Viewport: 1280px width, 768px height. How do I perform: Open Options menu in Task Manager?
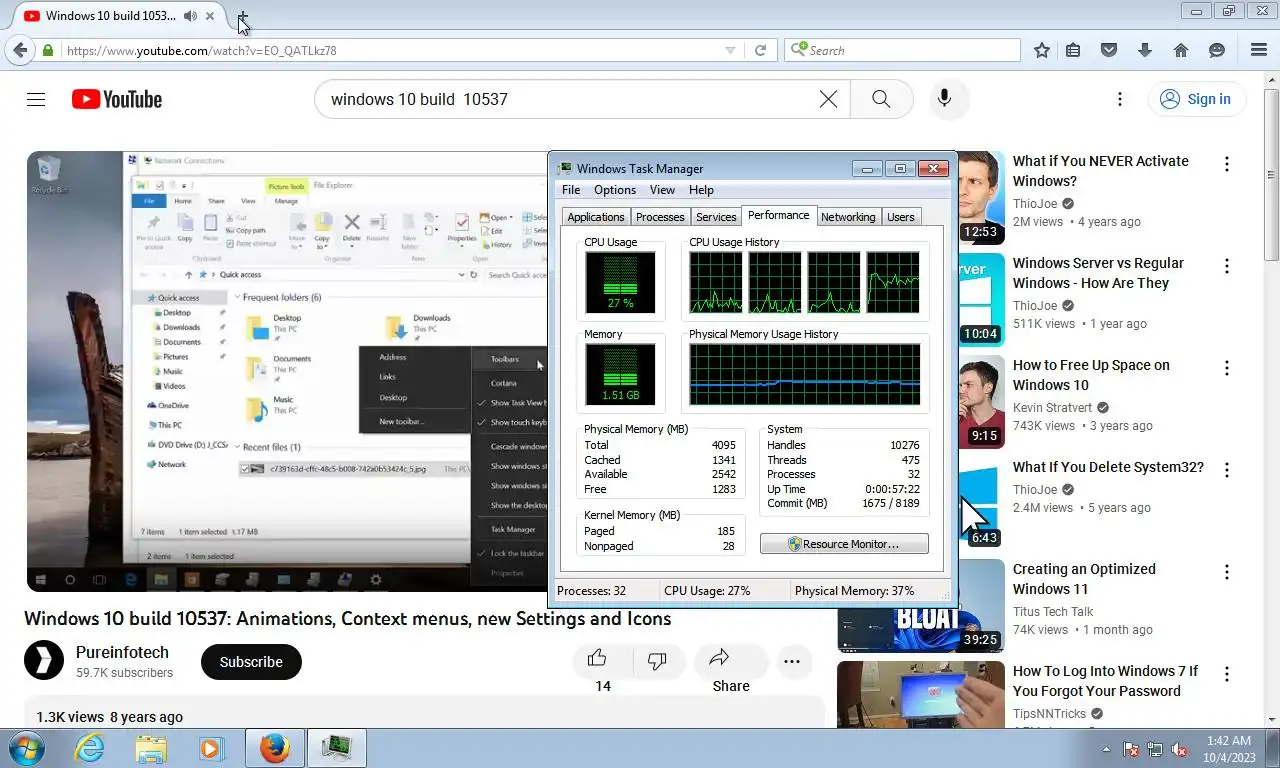[615, 190]
